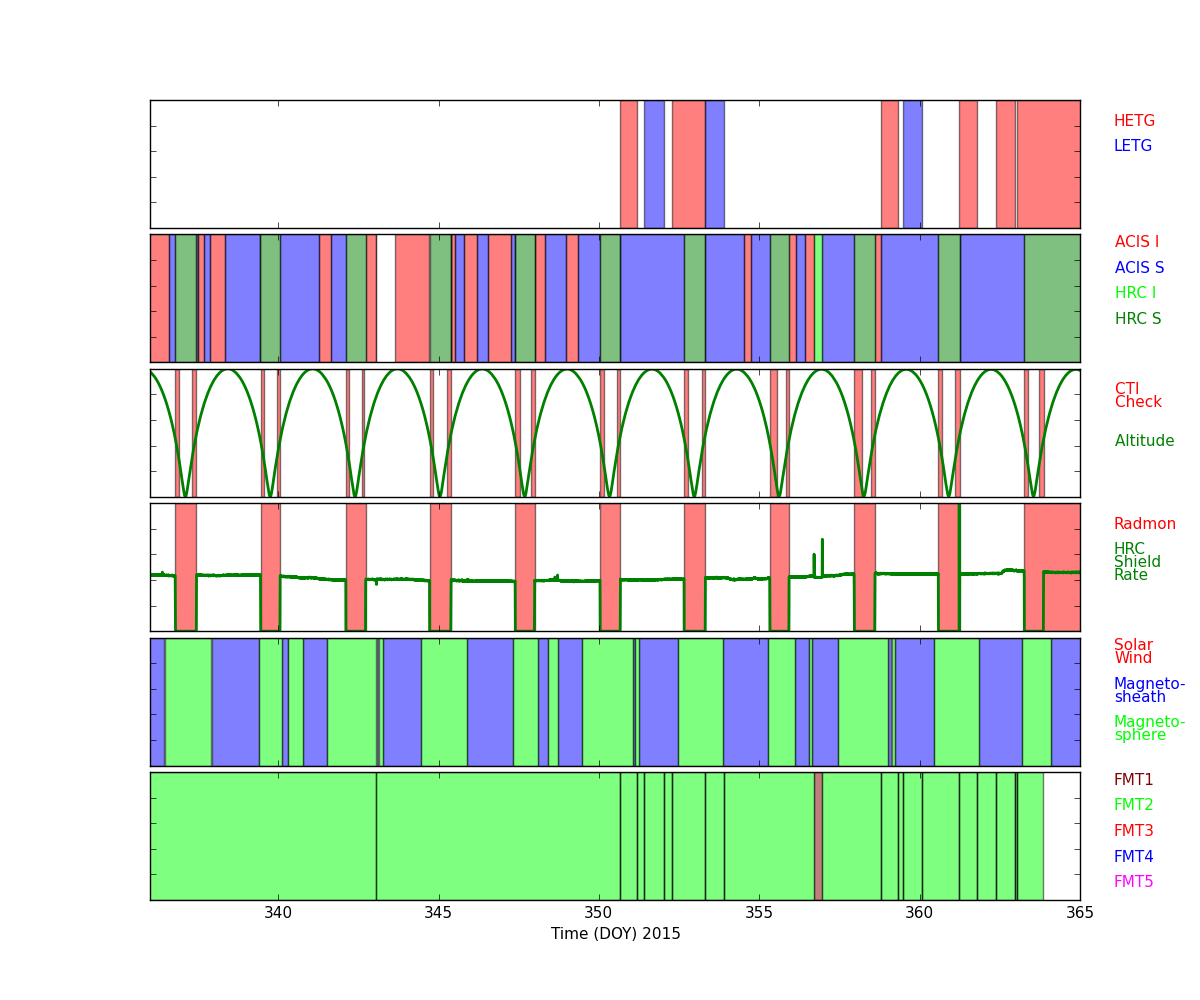The height and width of the screenshot is (1000, 1200).
Task: Click the Radmon legend label
Action: [x=1145, y=524]
